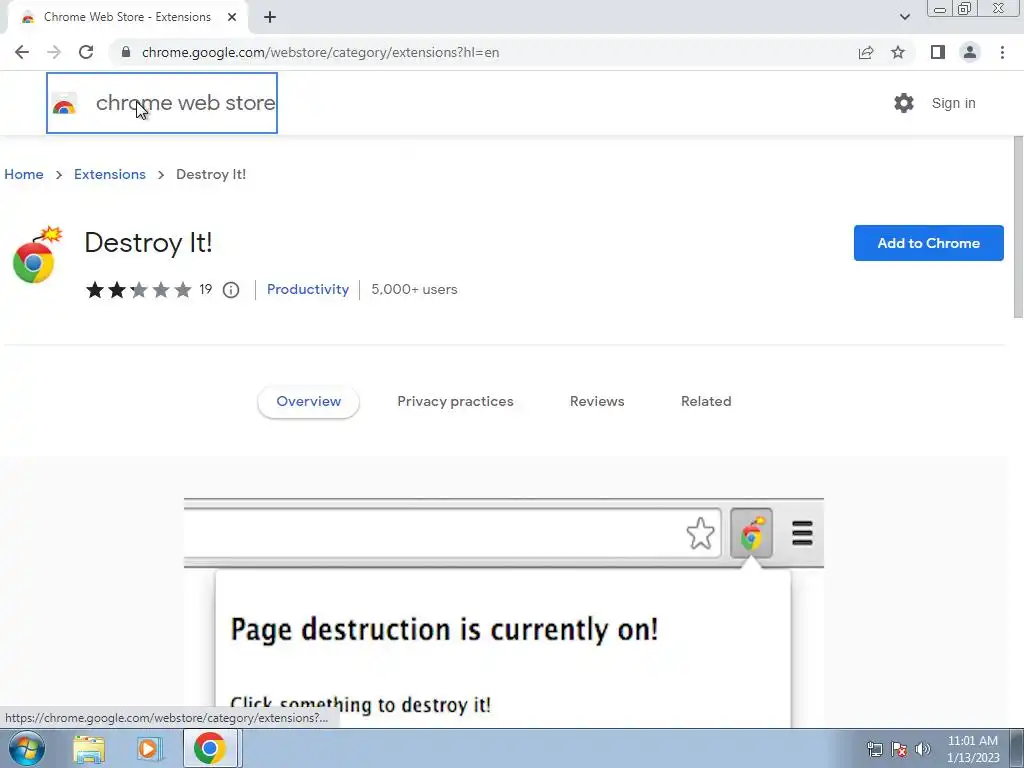
Task: Click the rating stars
Action: (x=138, y=289)
